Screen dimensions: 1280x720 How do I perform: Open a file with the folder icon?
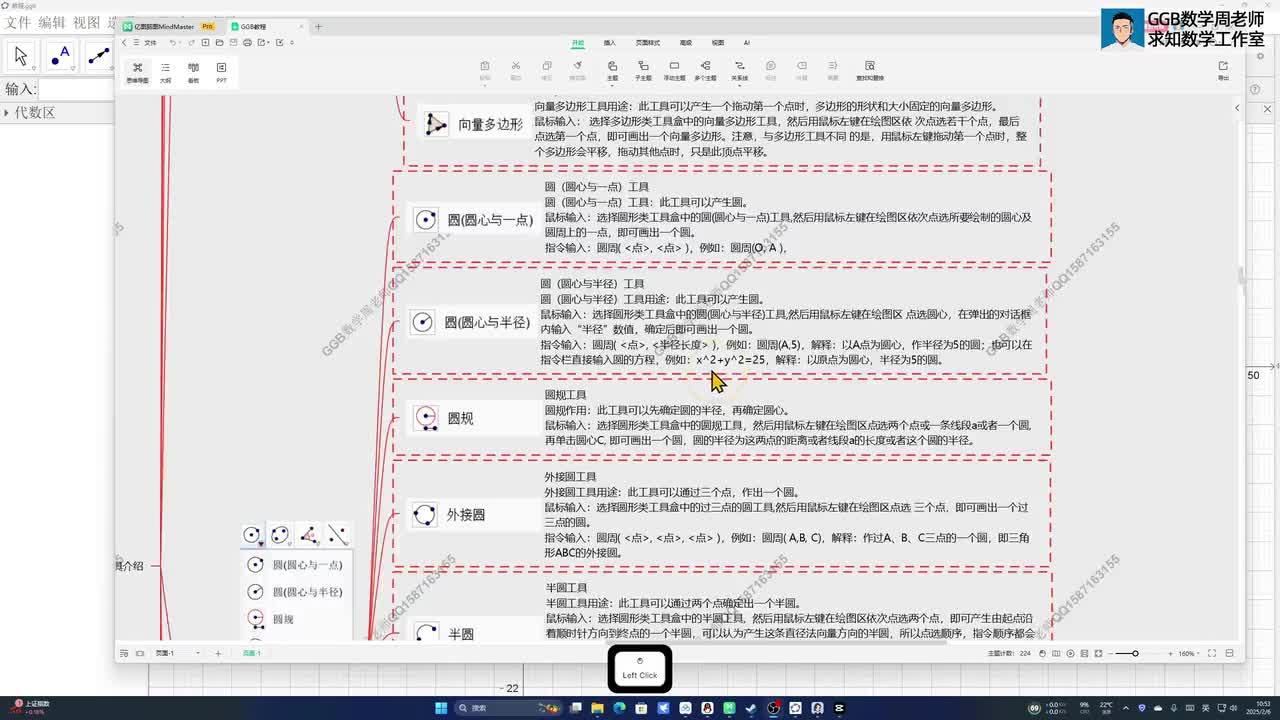click(x=219, y=43)
